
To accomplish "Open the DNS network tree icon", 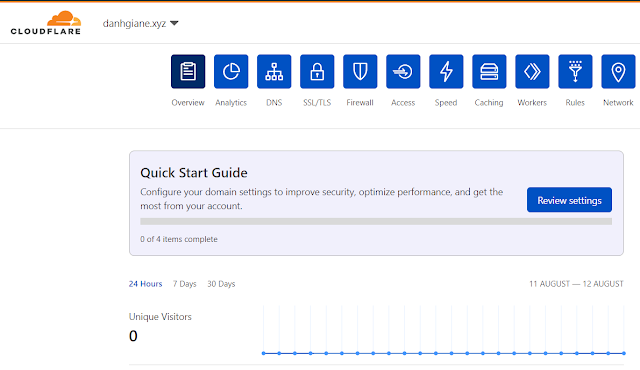I will [x=274, y=71].
